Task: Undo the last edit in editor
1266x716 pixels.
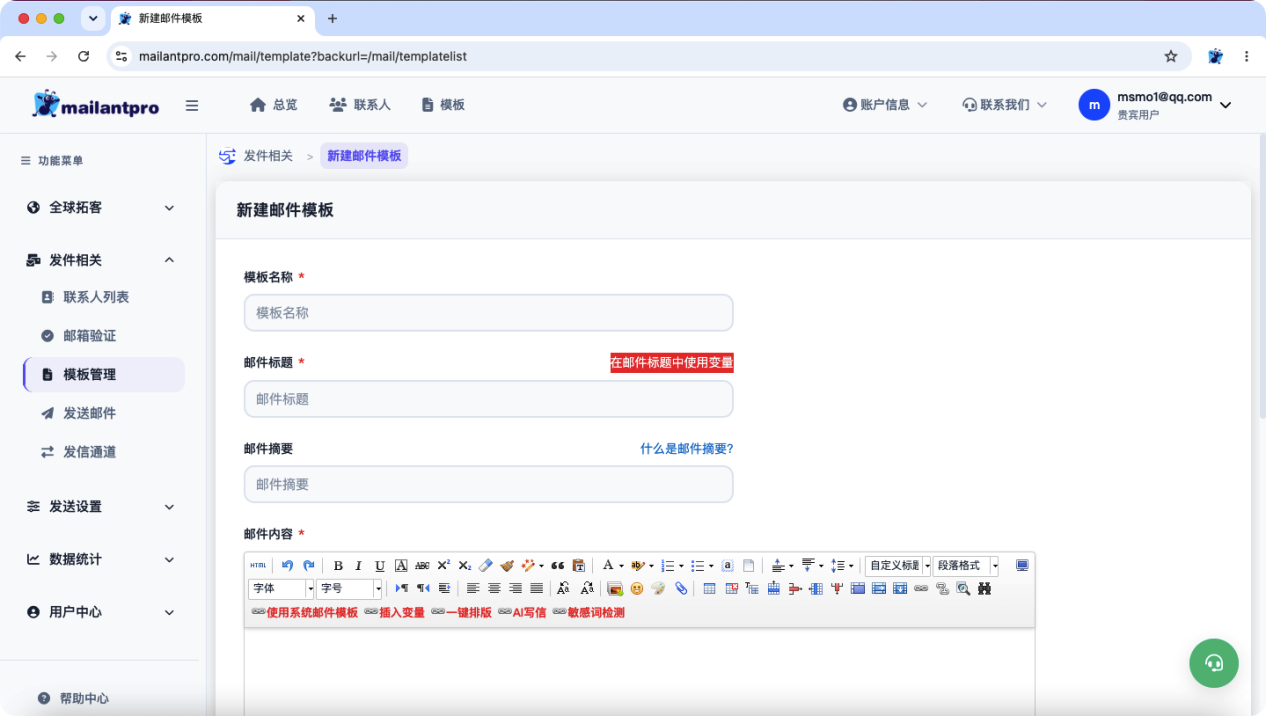Action: [x=287, y=565]
